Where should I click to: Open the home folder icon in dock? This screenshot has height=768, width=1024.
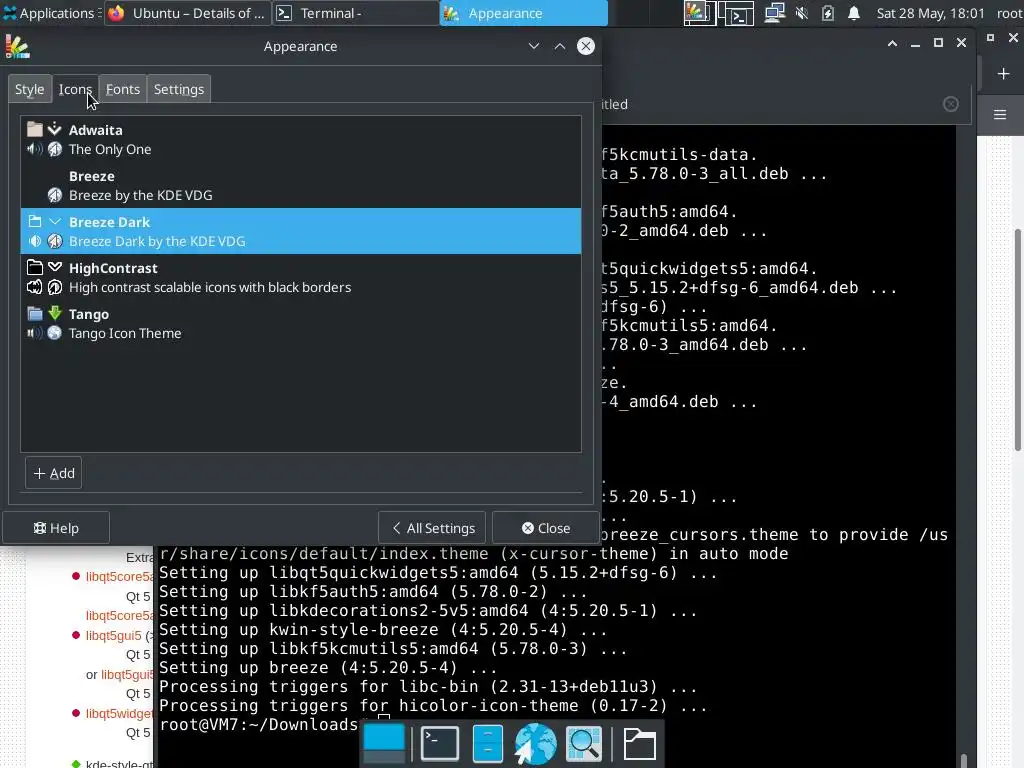coord(639,743)
